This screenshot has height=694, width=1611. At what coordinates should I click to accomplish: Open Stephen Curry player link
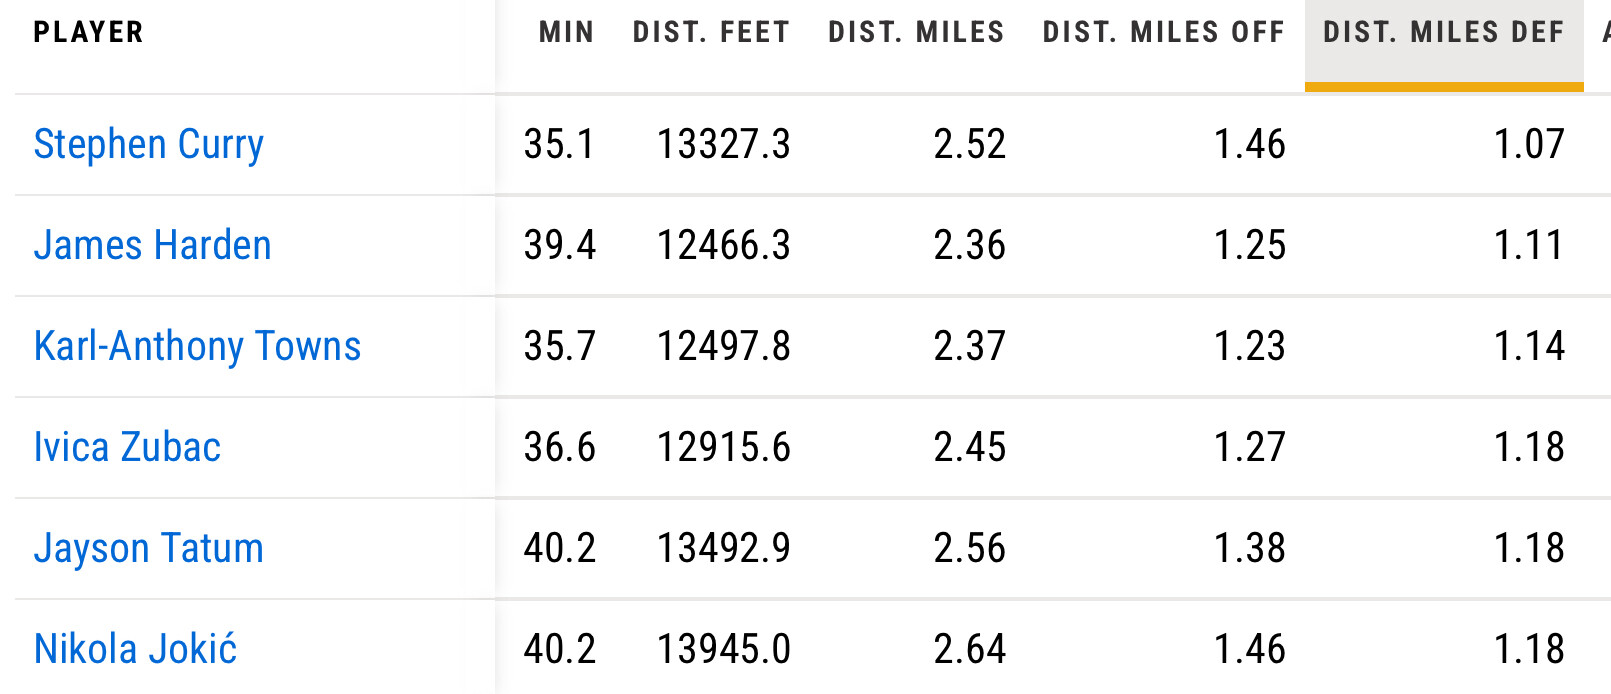tap(148, 145)
